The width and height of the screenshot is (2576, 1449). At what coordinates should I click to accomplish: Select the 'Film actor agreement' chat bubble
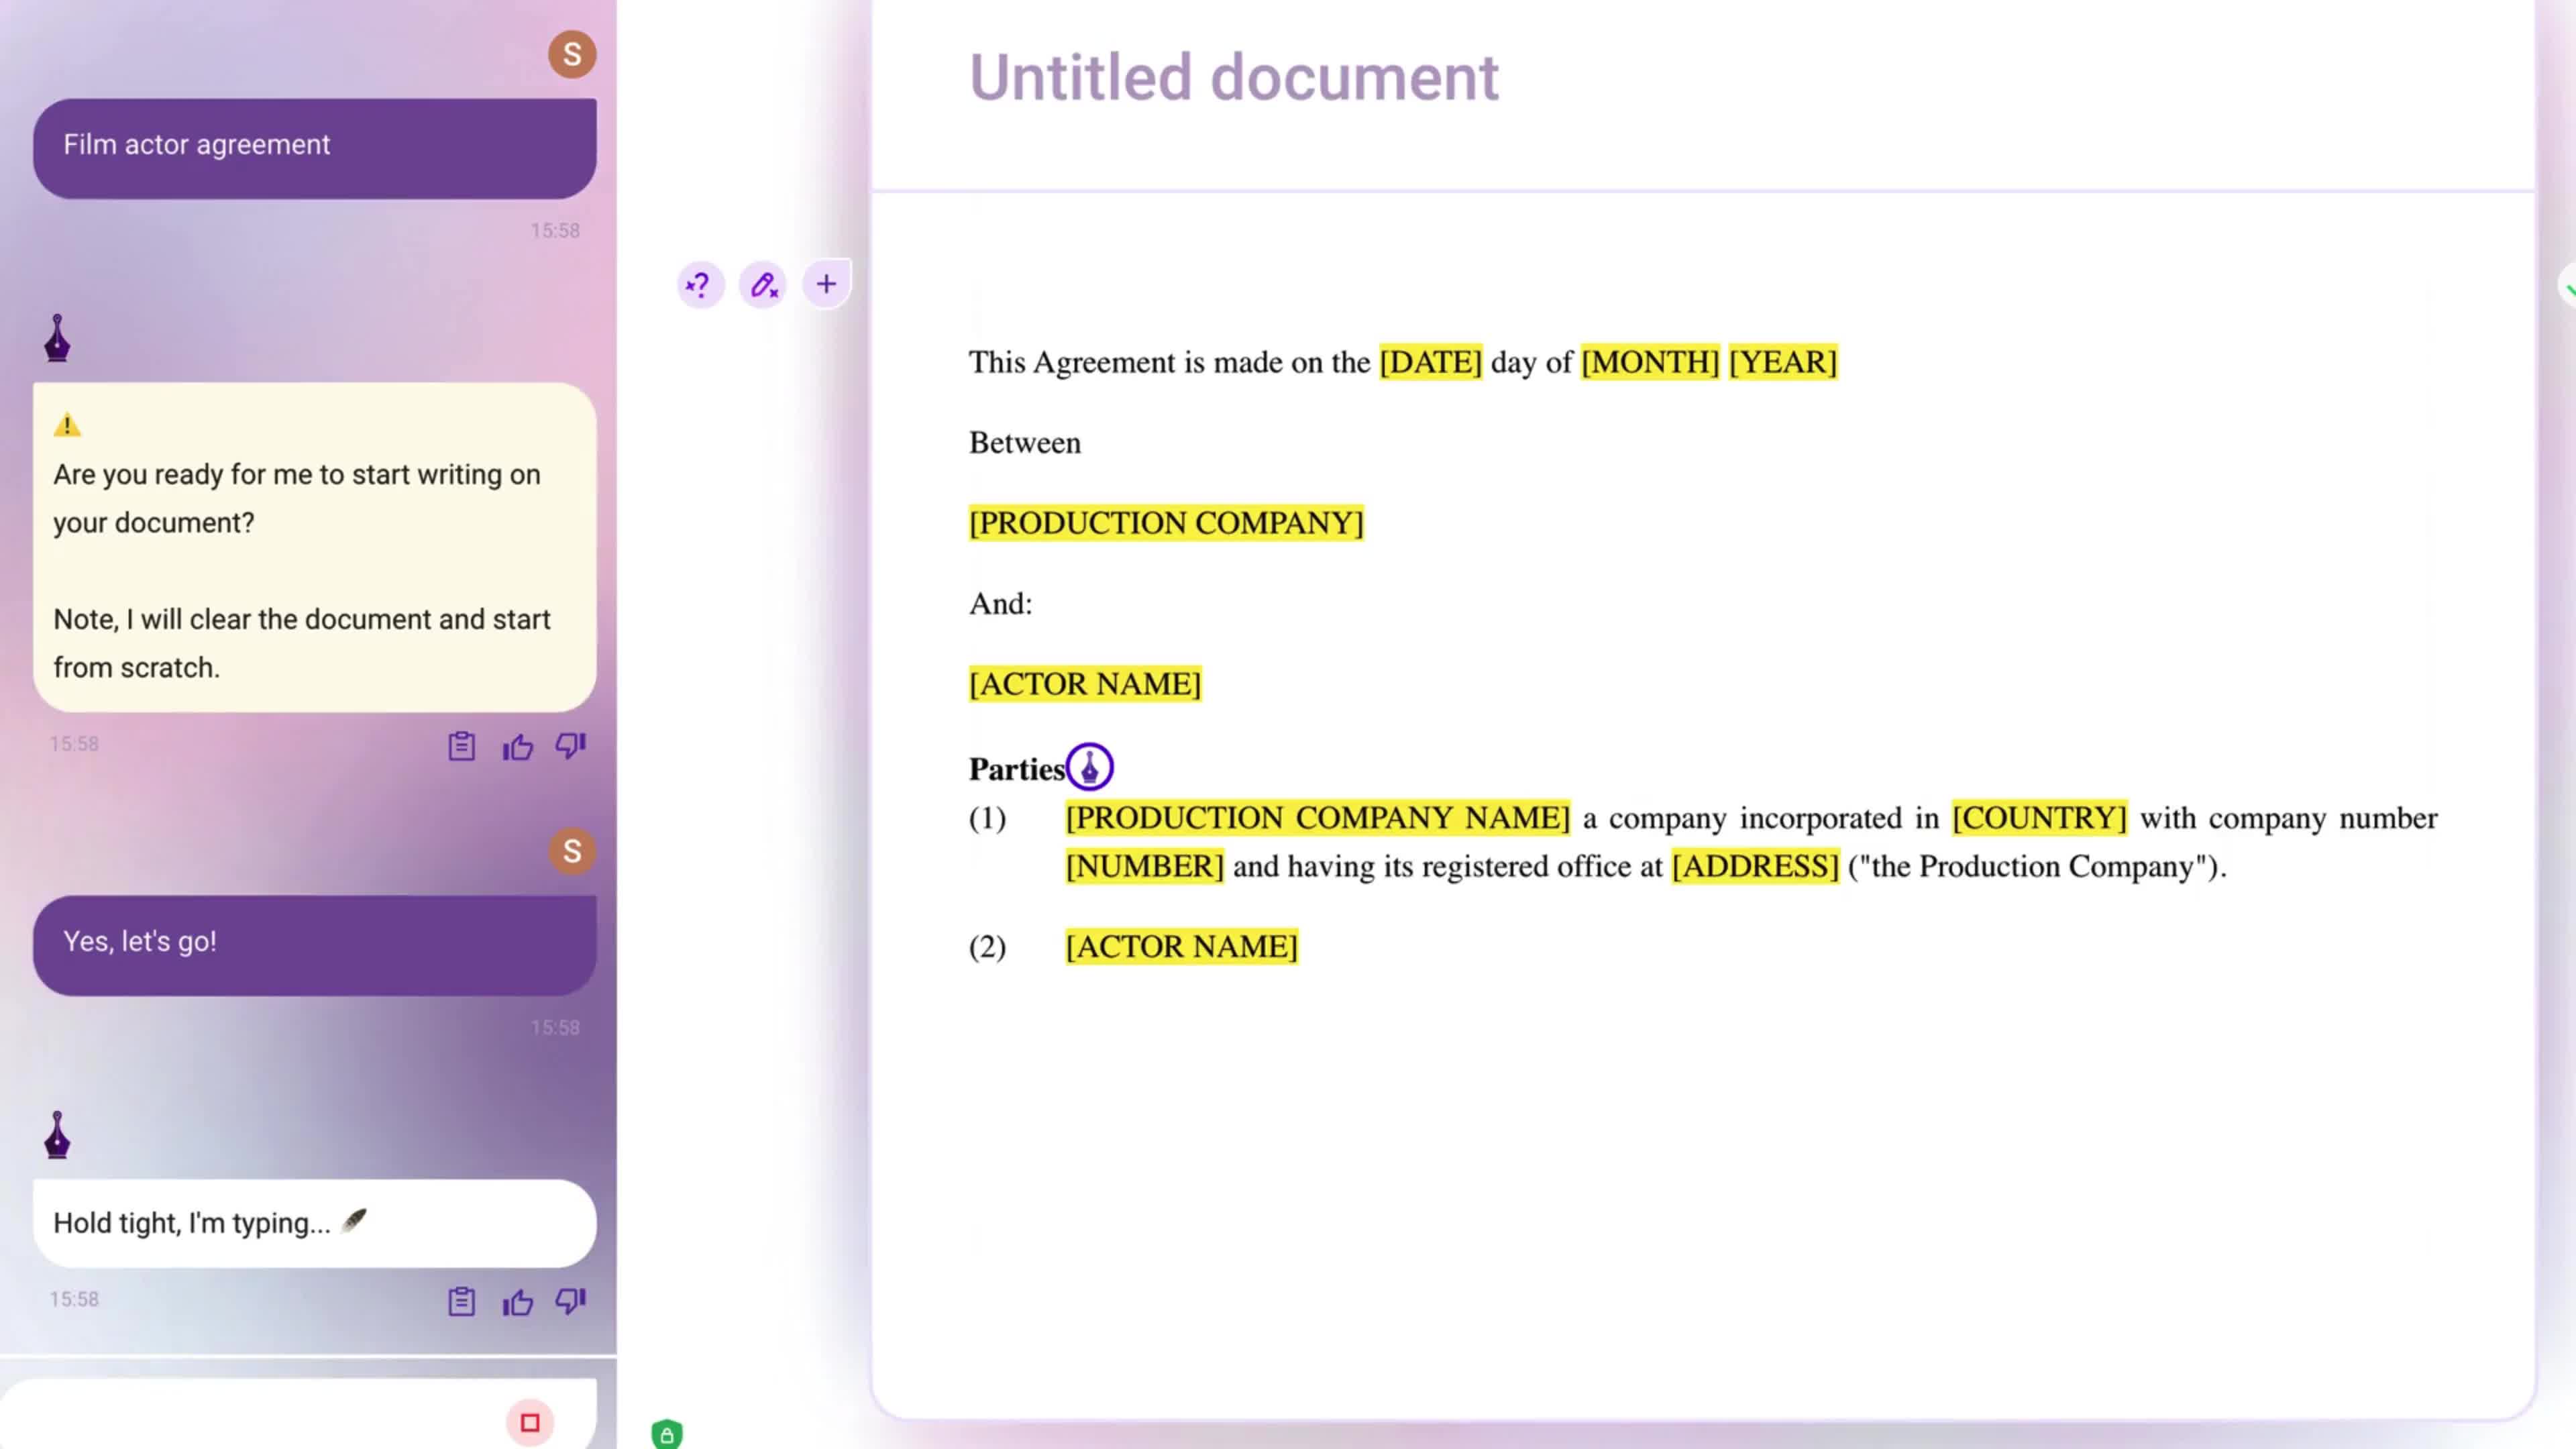(x=315, y=148)
